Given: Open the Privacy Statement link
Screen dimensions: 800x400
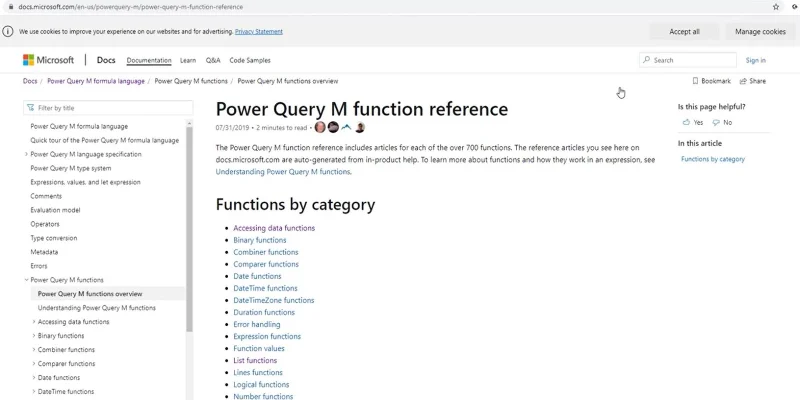Looking at the screenshot, I should [259, 32].
